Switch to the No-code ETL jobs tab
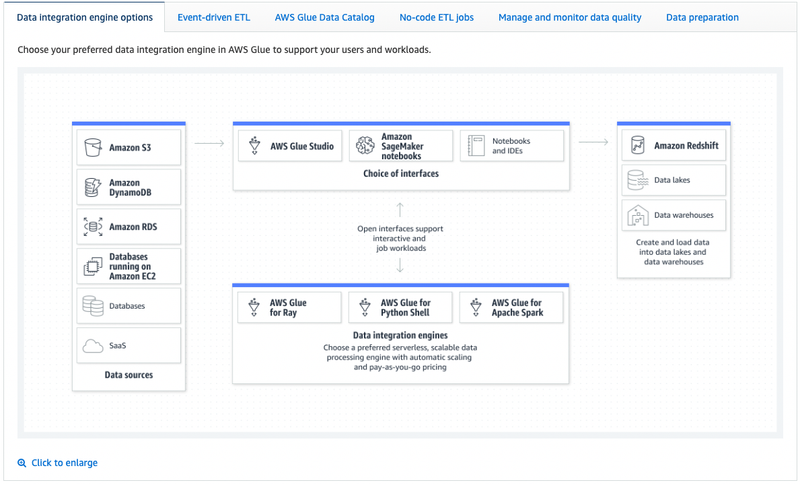 pyautogui.click(x=436, y=17)
